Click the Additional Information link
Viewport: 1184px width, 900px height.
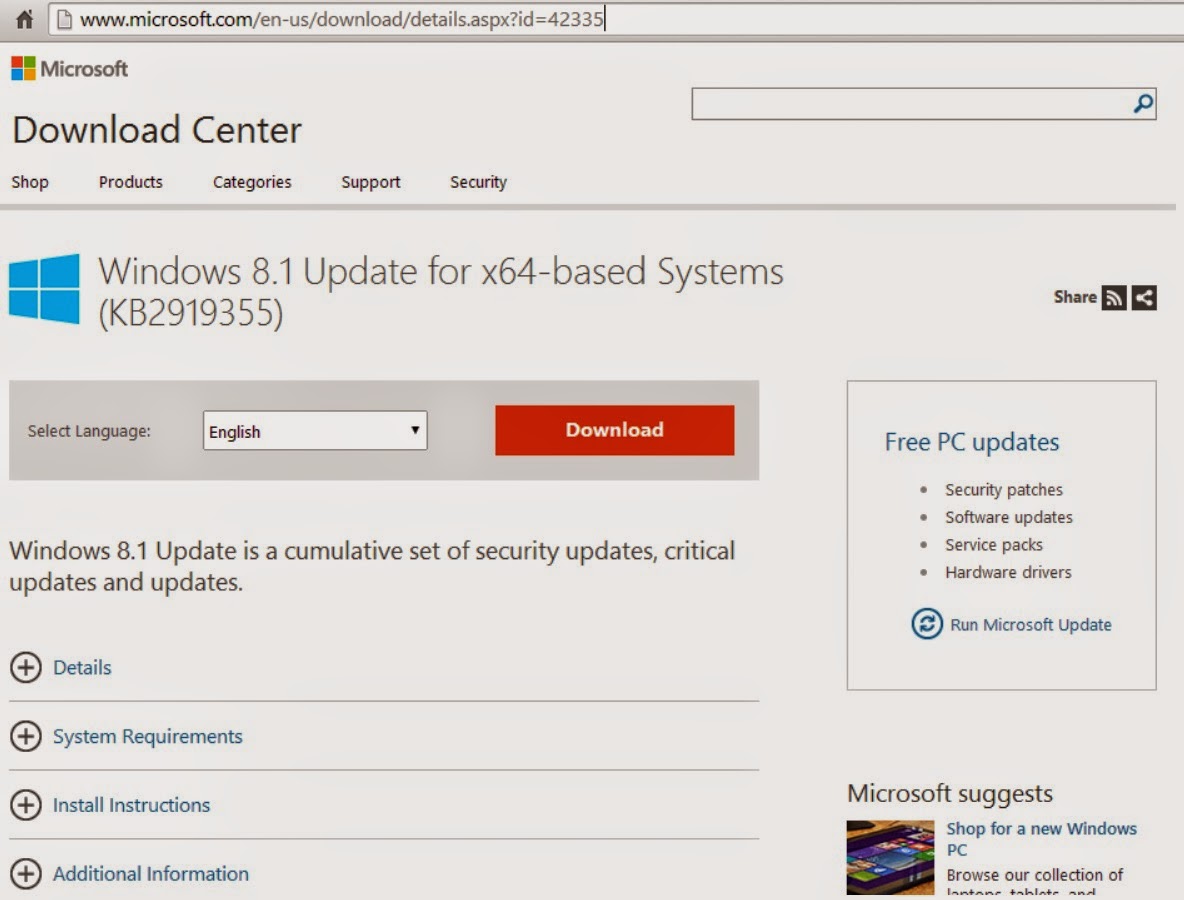point(151,874)
